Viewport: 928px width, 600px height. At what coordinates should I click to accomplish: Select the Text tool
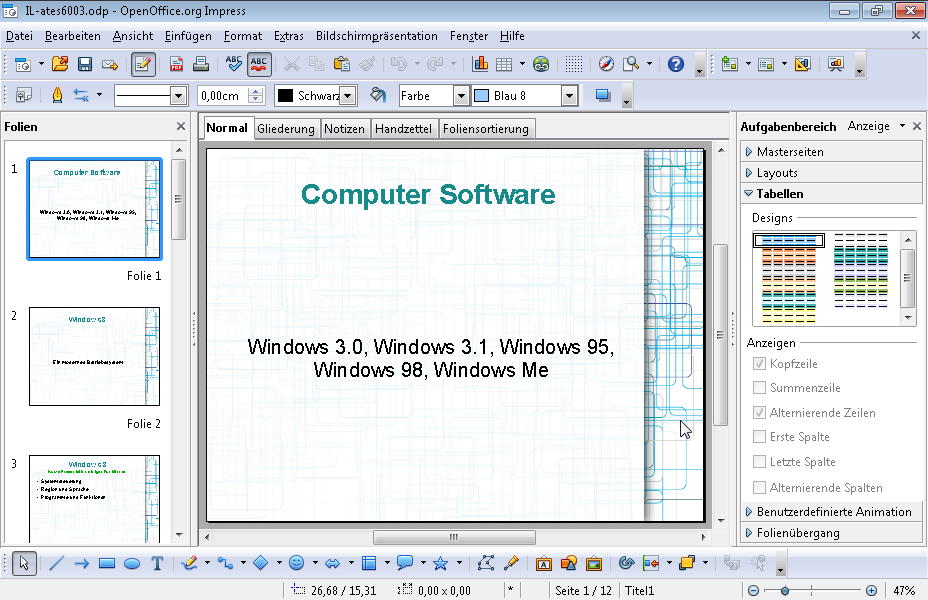pos(157,563)
